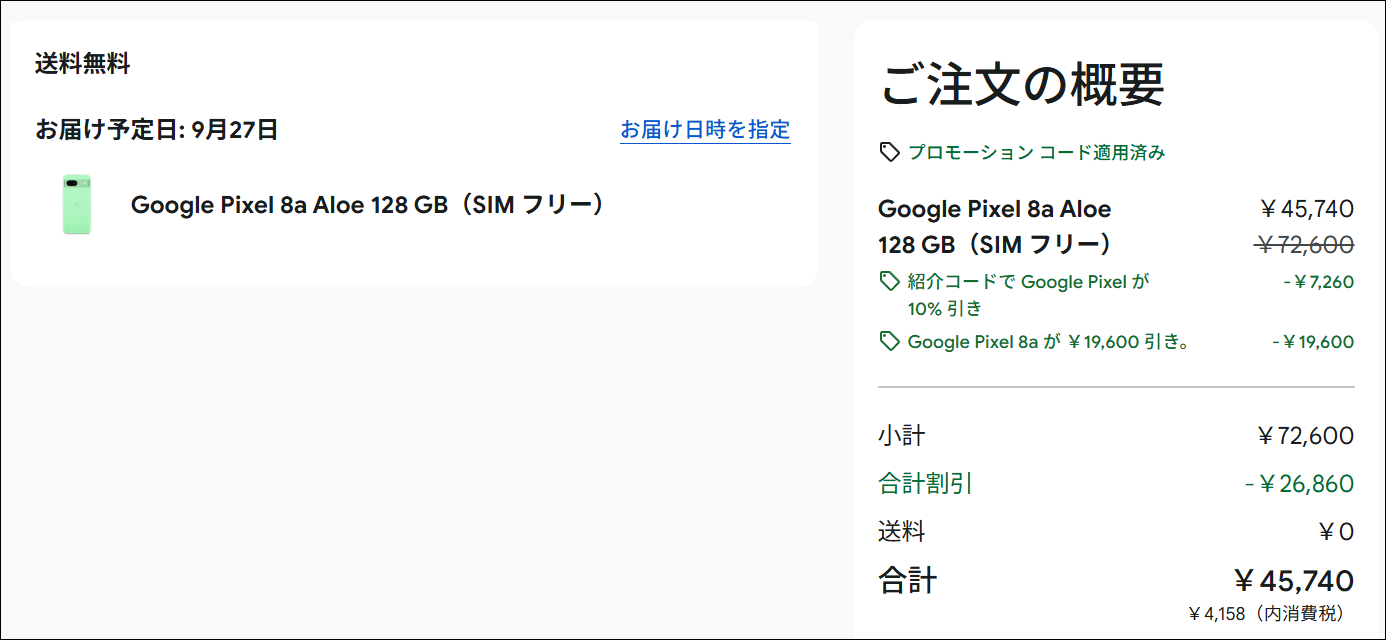The width and height of the screenshot is (1386, 640).
Task: Click the Google Pixel 8a Aloe 128 GB product title
Action: pyautogui.click(x=369, y=205)
